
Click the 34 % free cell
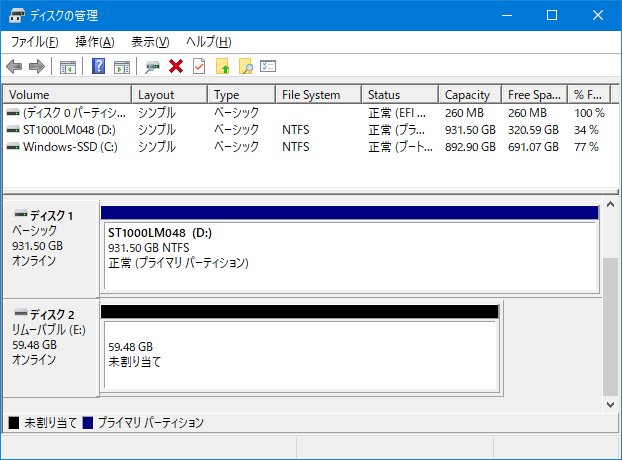586,130
